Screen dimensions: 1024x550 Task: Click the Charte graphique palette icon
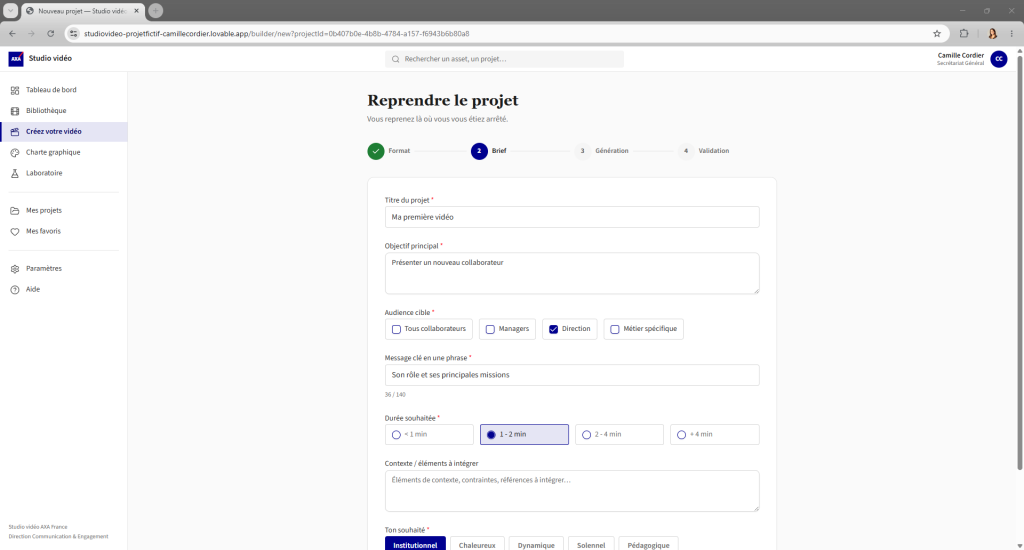(15, 153)
